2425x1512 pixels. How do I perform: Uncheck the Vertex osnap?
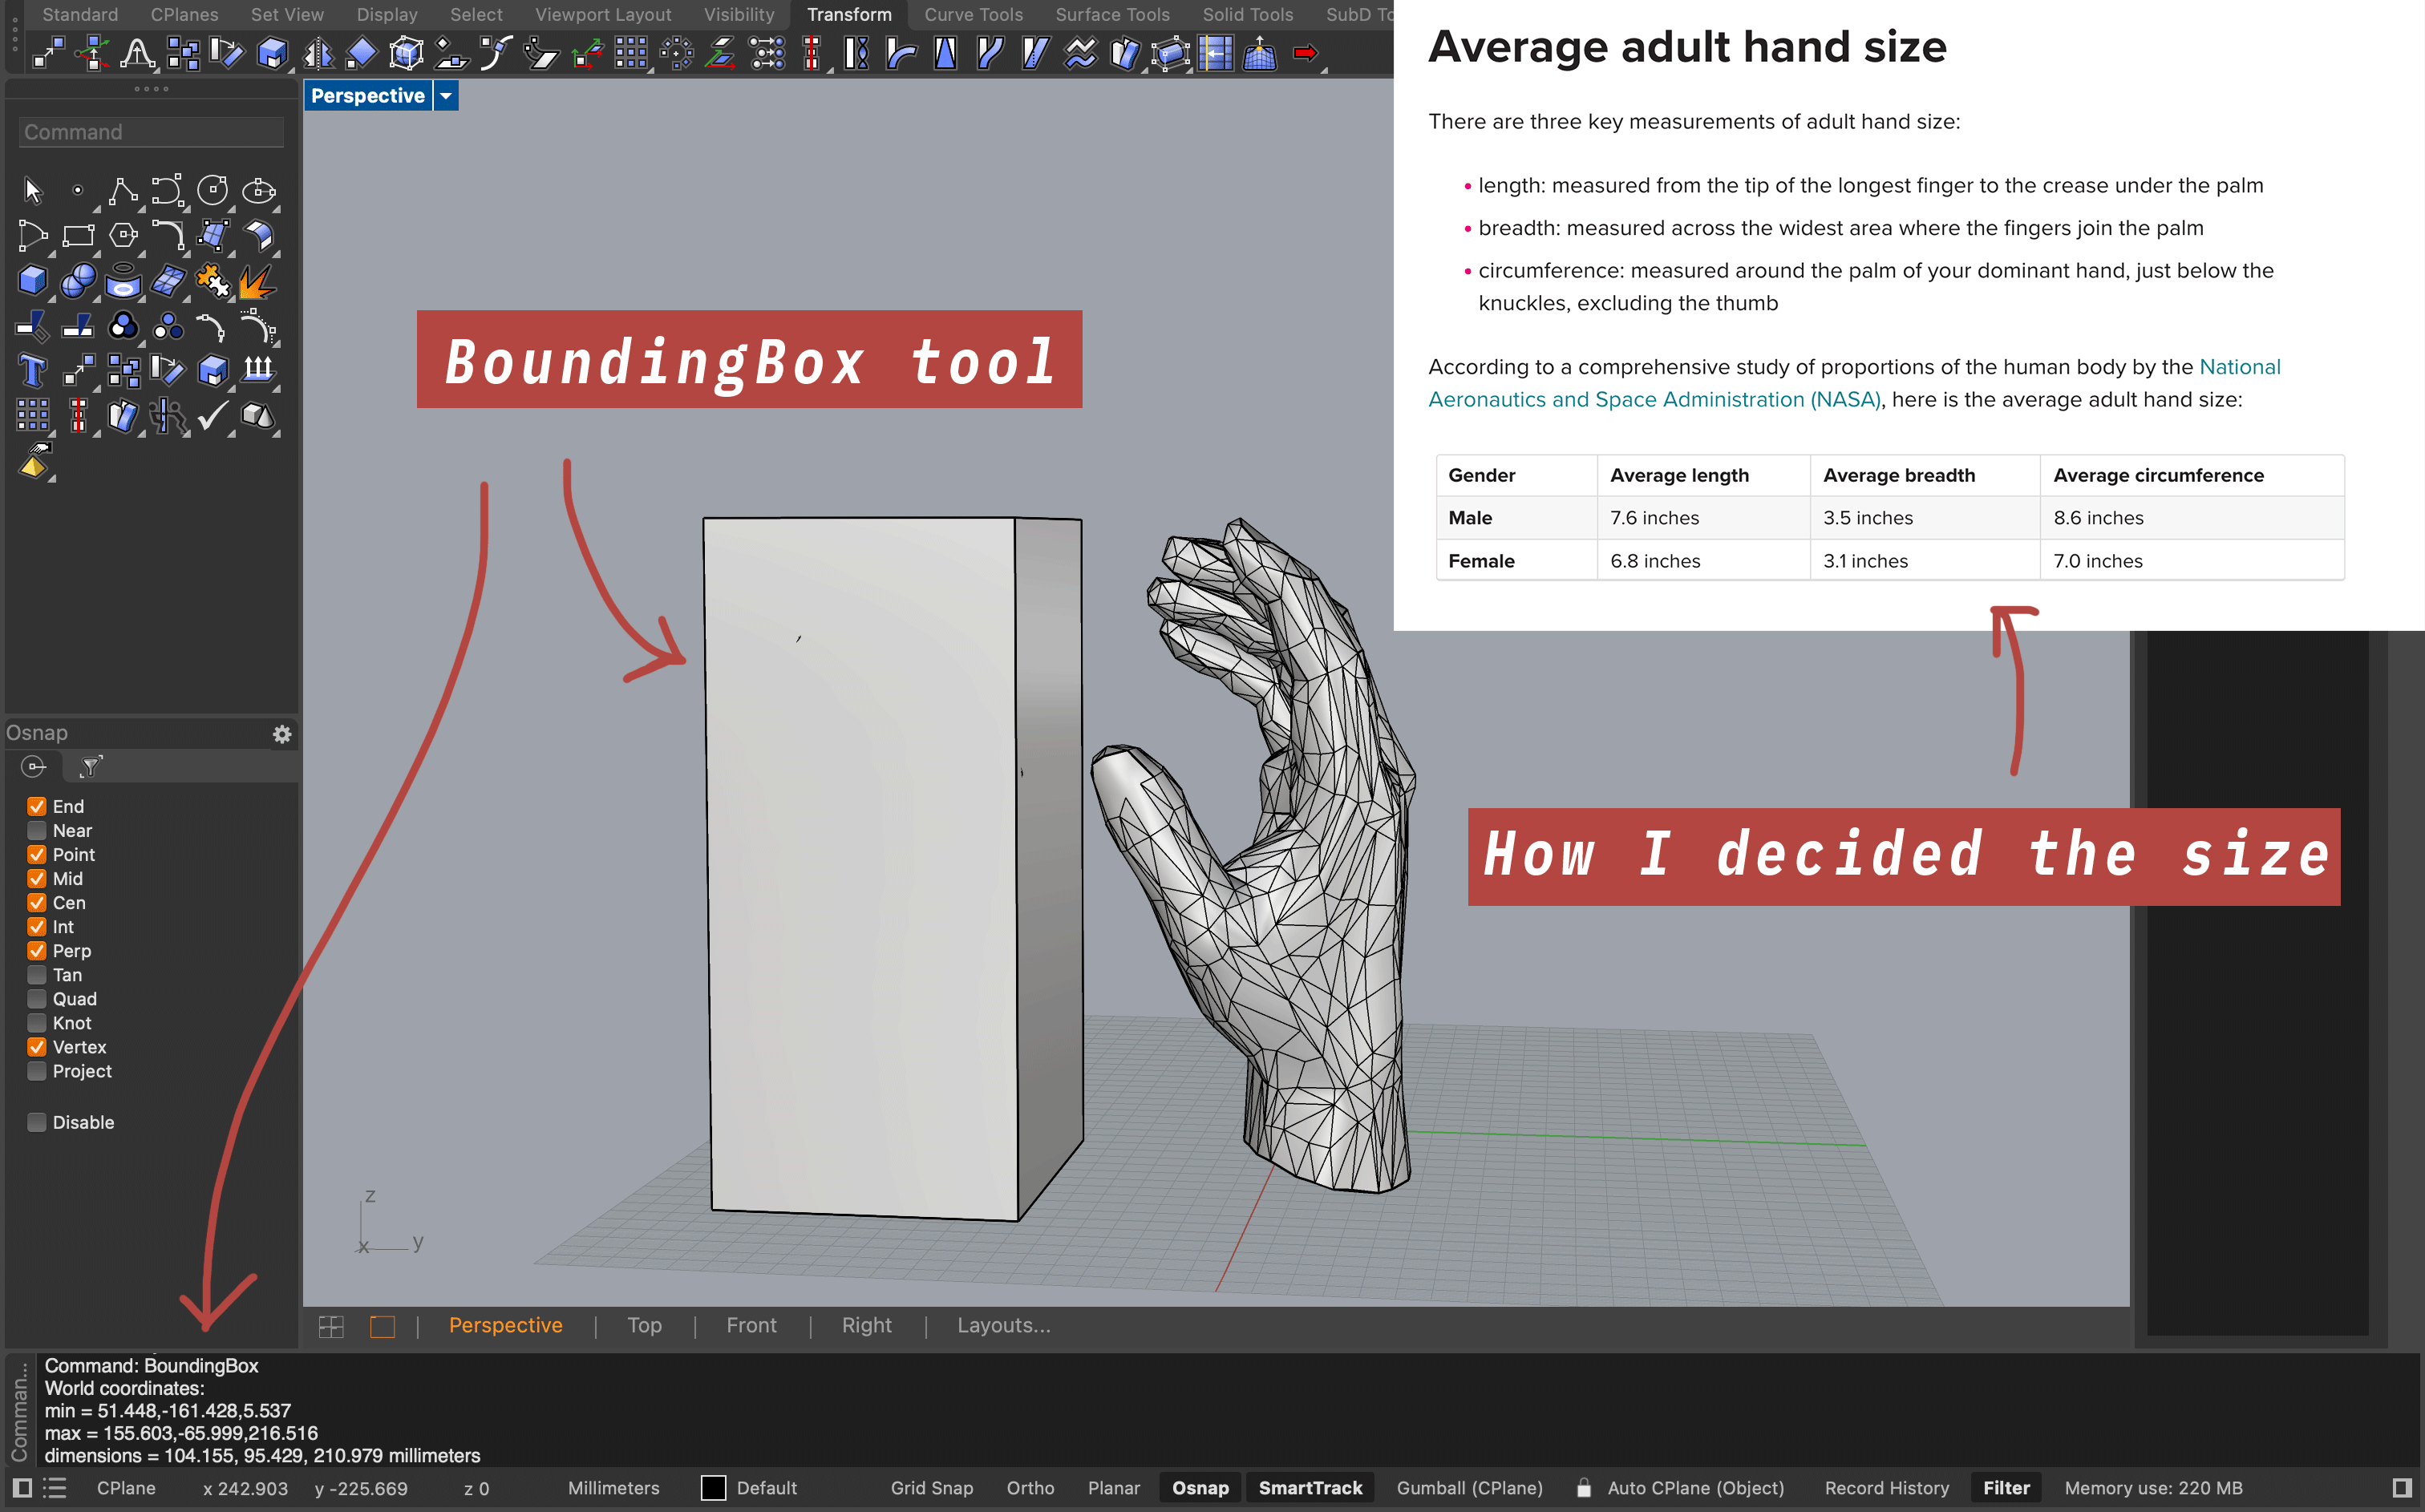pyautogui.click(x=37, y=1047)
